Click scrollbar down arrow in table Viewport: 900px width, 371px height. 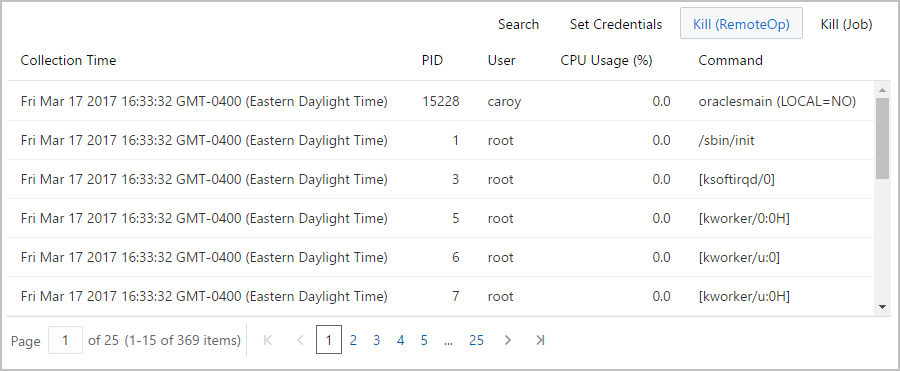point(883,307)
